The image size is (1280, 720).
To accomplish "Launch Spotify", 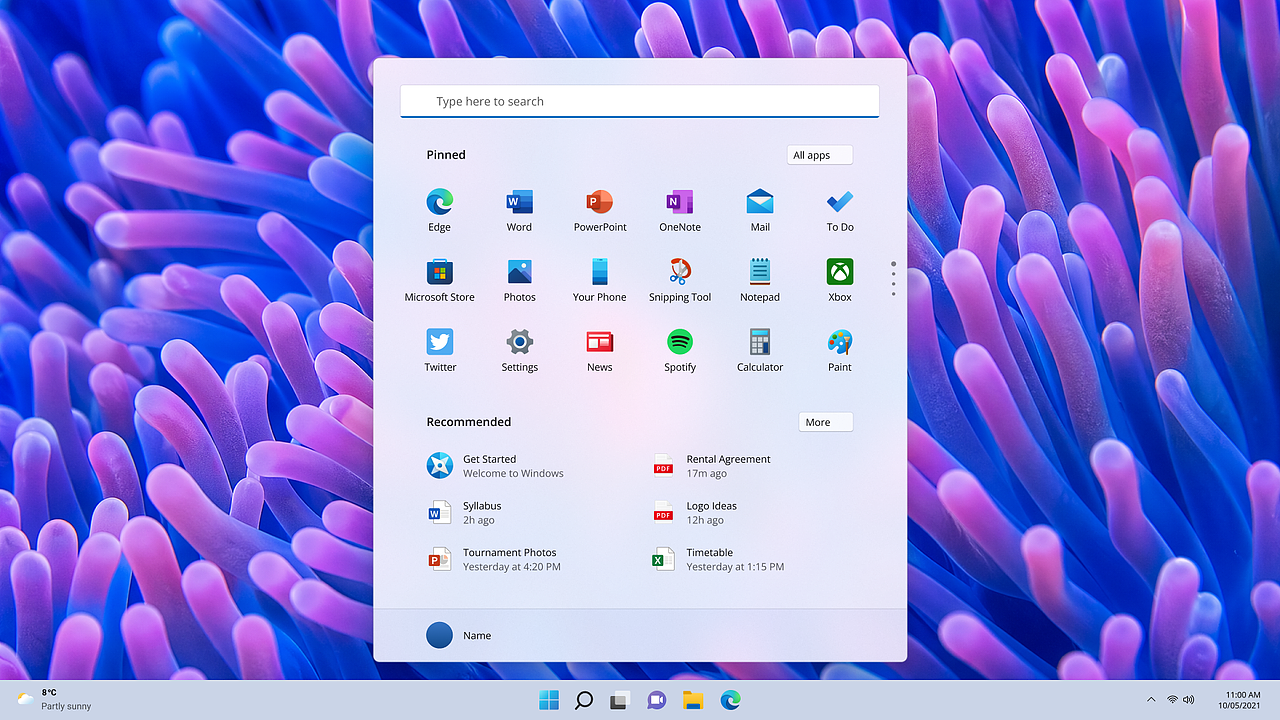I will tap(680, 350).
